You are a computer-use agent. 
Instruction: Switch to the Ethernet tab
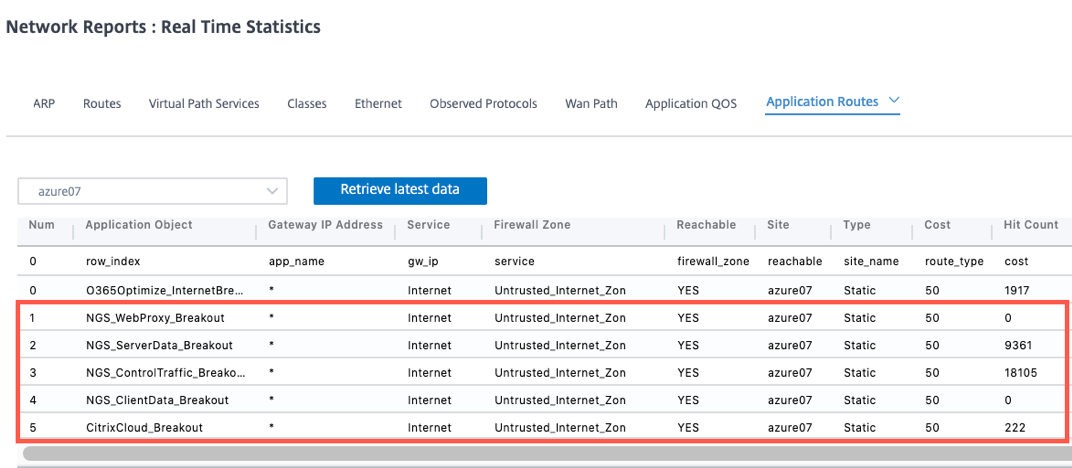[378, 104]
